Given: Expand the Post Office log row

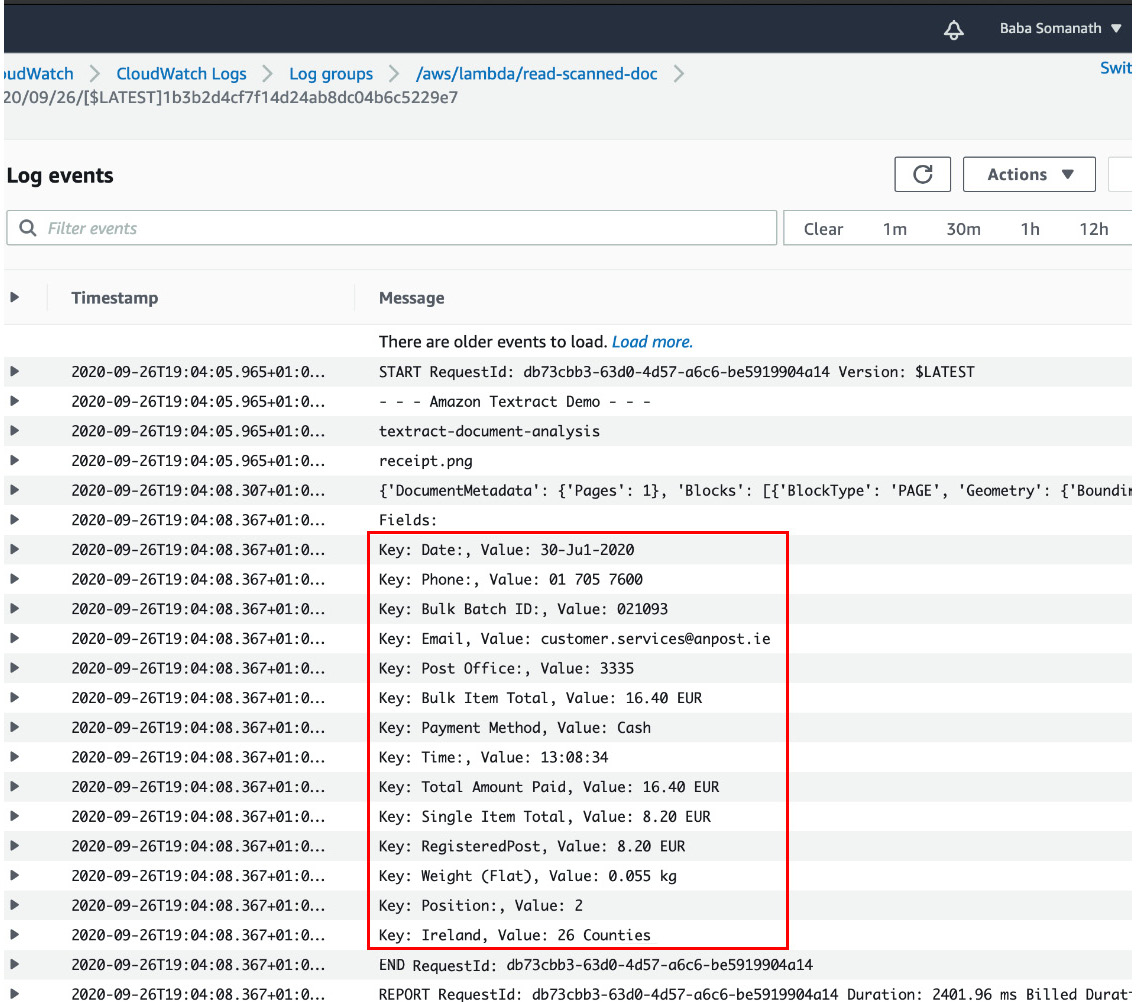Looking at the screenshot, I should (x=14, y=669).
